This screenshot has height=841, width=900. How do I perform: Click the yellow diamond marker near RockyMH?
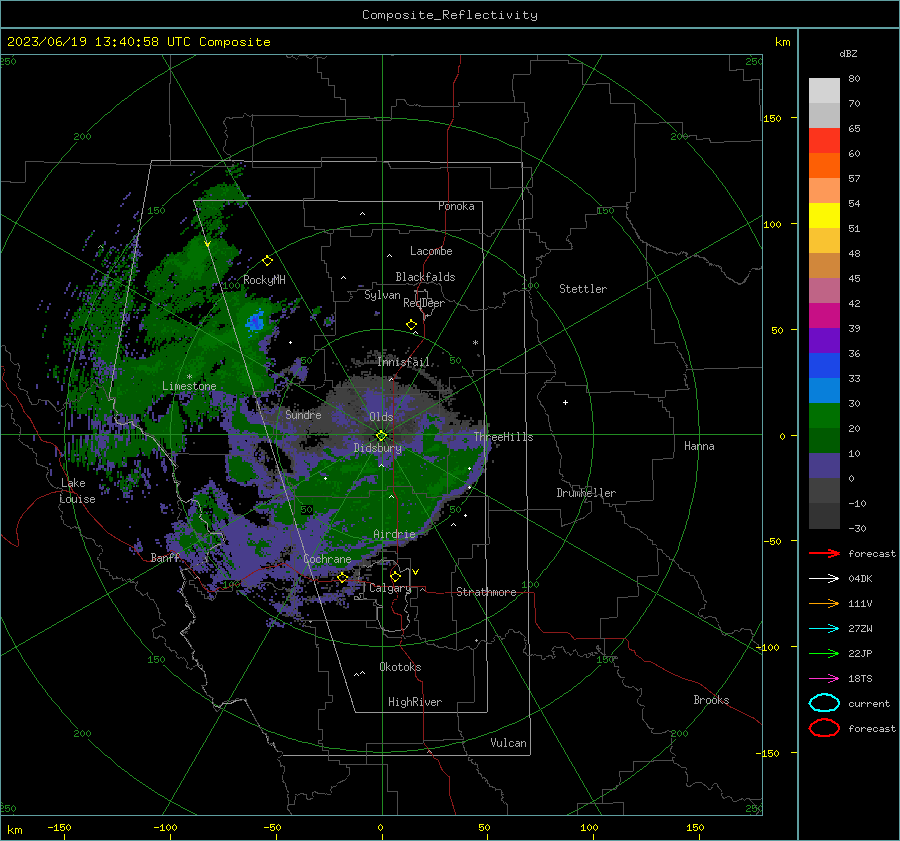point(267,261)
